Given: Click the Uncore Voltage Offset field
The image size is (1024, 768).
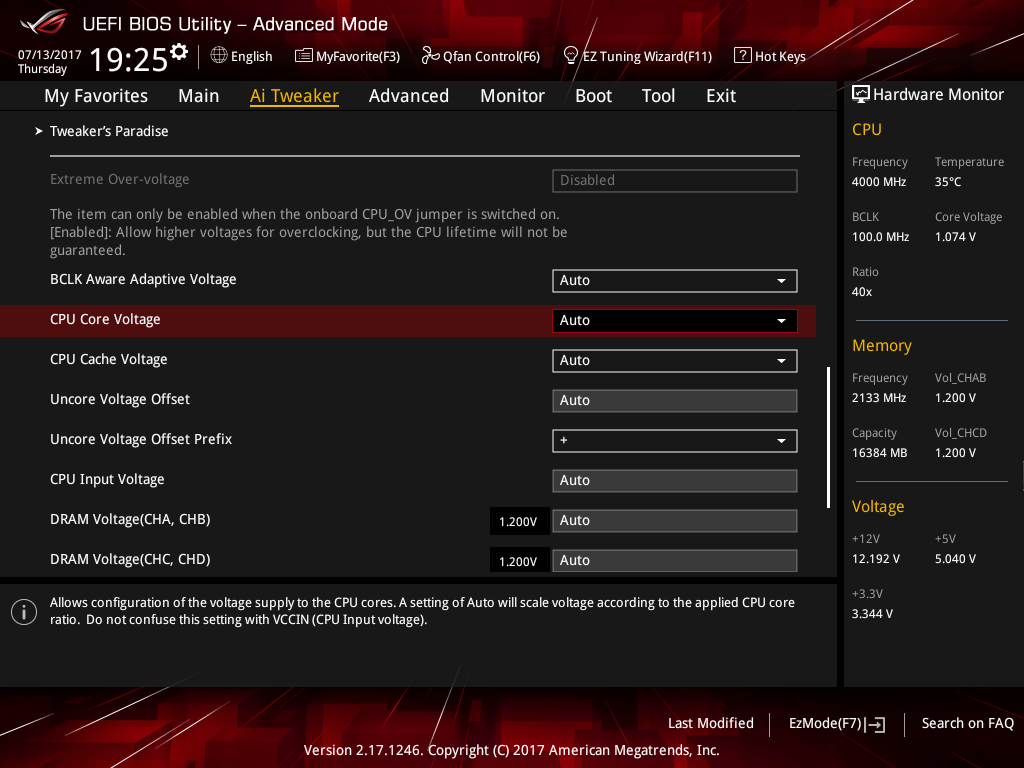Looking at the screenshot, I should click(675, 401).
